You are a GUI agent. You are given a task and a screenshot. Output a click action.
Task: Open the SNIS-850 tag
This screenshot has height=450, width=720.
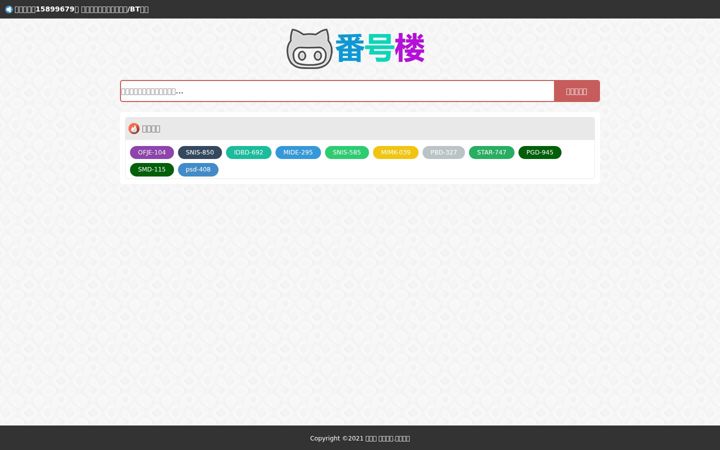pyautogui.click(x=200, y=152)
